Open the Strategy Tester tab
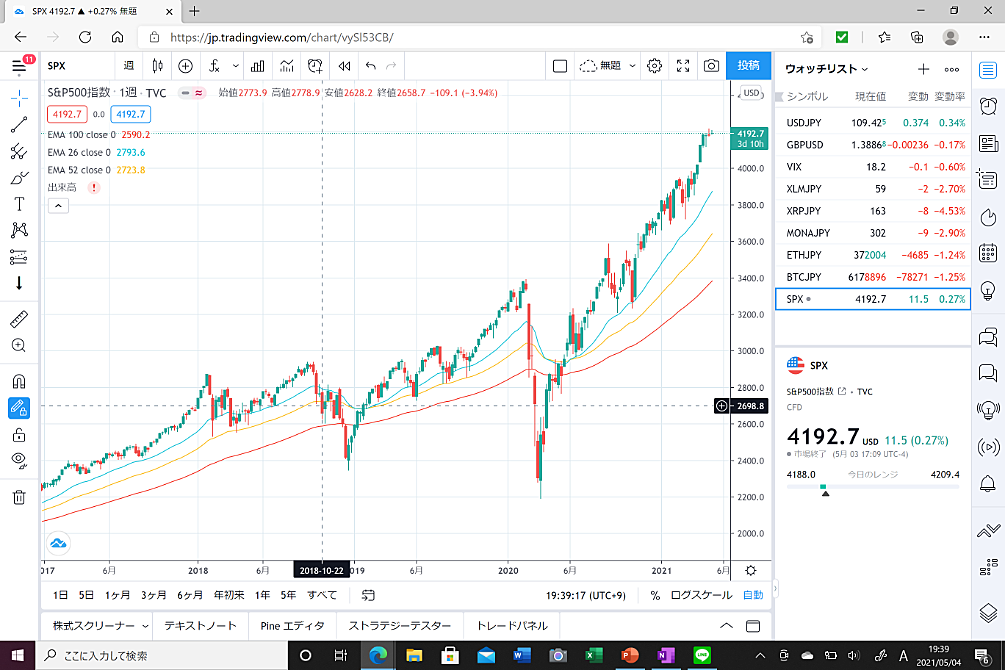Image resolution: width=1005 pixels, height=670 pixels. pyautogui.click(x=400, y=626)
